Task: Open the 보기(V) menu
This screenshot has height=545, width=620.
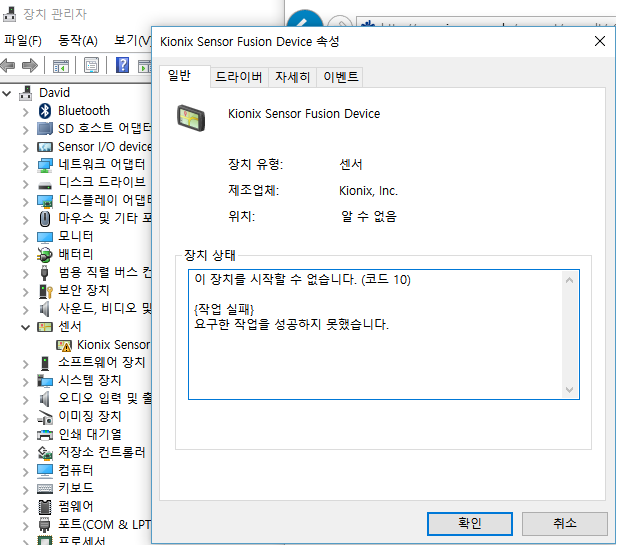Action: tap(132, 40)
